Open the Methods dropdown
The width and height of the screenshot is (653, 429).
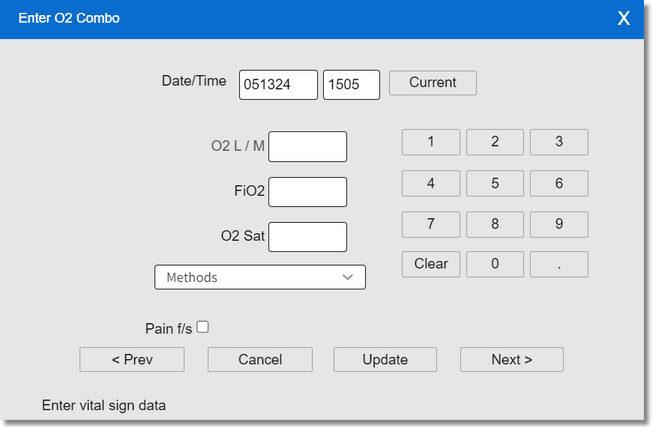260,277
